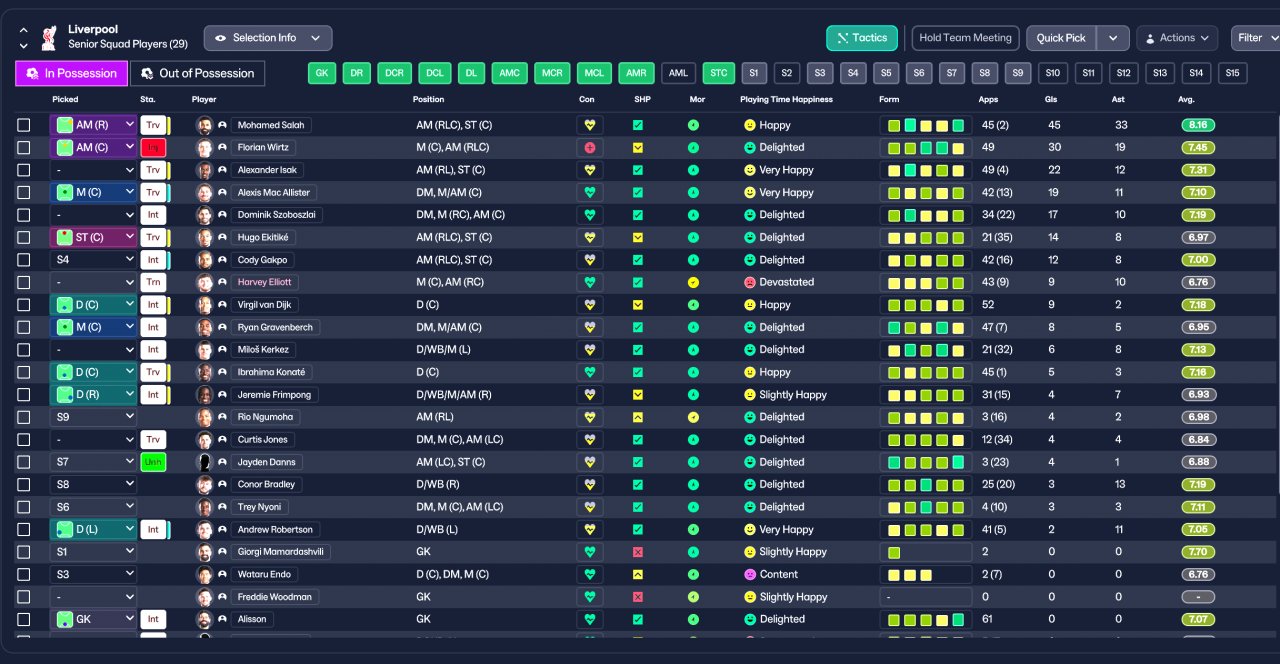Check the box in Curtis Jones' row
1280x664 pixels.
tap(24, 439)
